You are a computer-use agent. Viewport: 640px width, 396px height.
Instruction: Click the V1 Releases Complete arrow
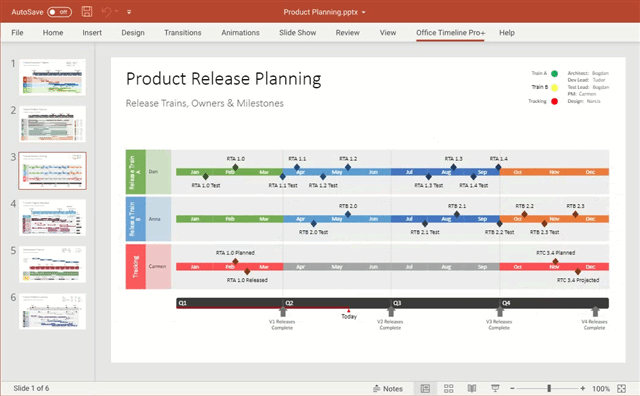click(282, 311)
